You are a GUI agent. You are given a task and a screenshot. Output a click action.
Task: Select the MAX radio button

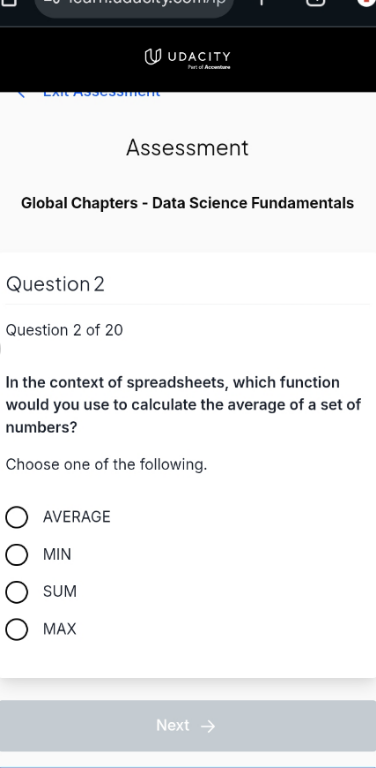17,629
